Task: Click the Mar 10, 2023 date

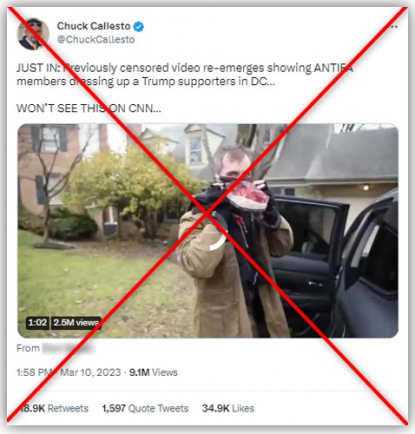Action: point(90,372)
